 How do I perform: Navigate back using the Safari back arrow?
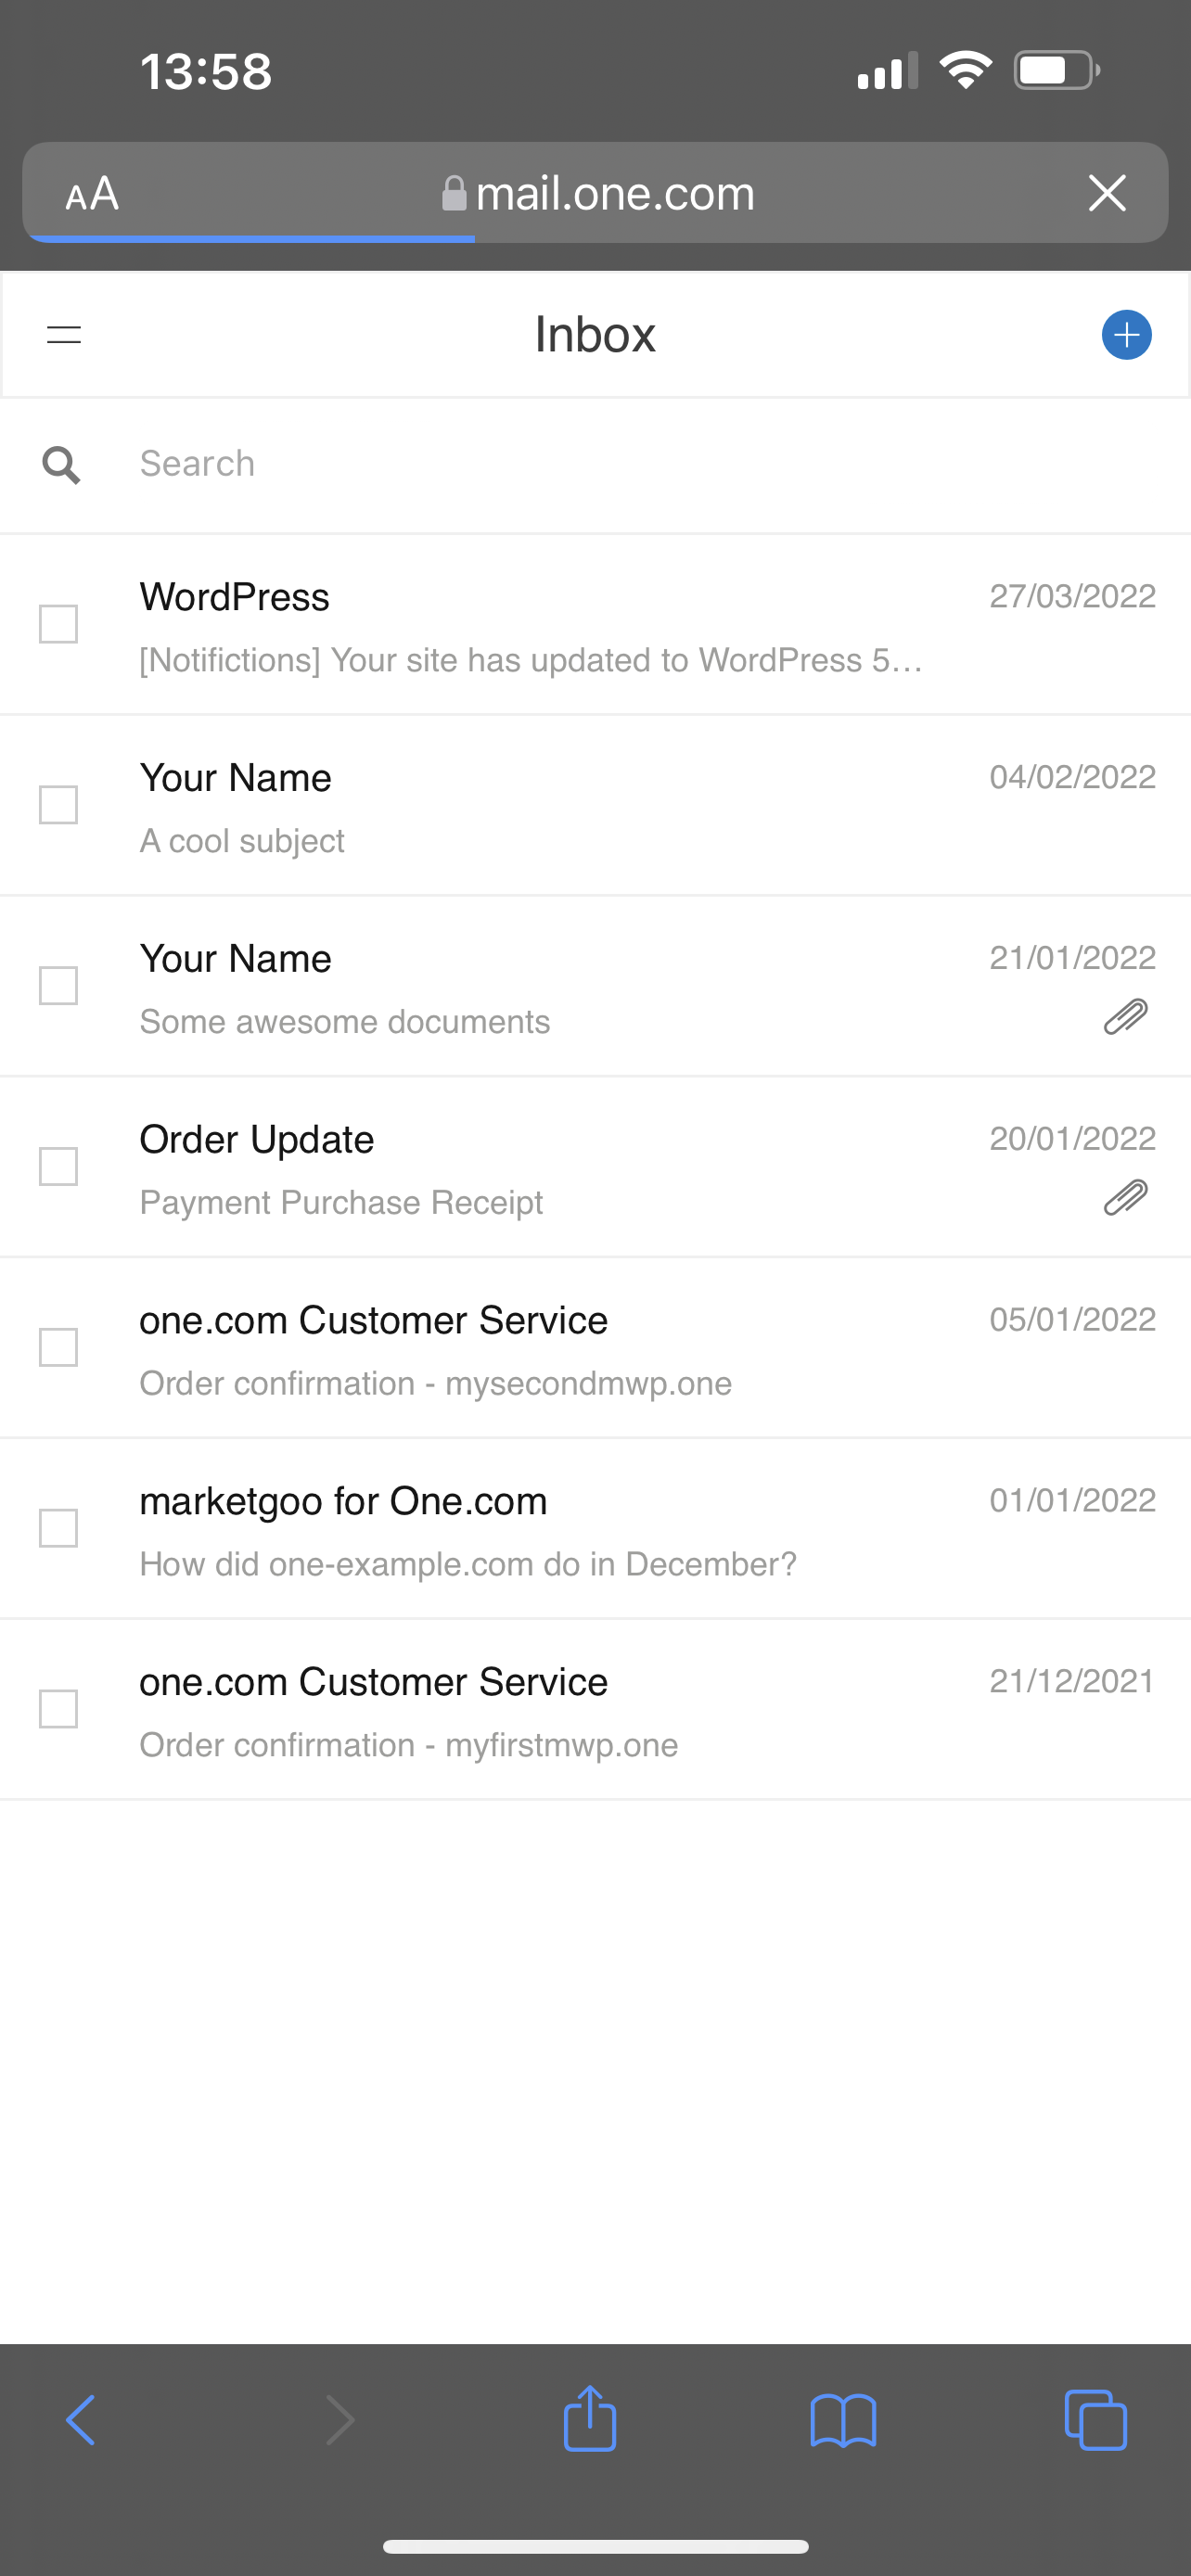80,2419
